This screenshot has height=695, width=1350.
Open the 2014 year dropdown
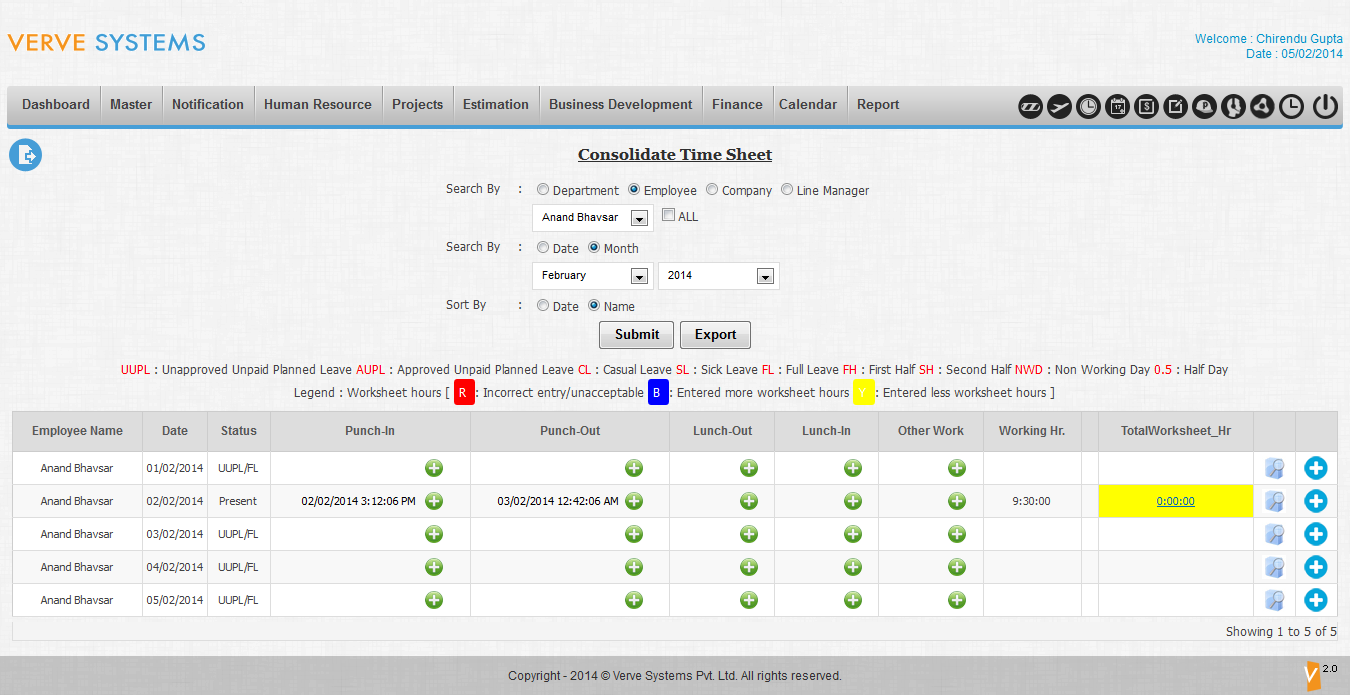pyautogui.click(x=718, y=276)
